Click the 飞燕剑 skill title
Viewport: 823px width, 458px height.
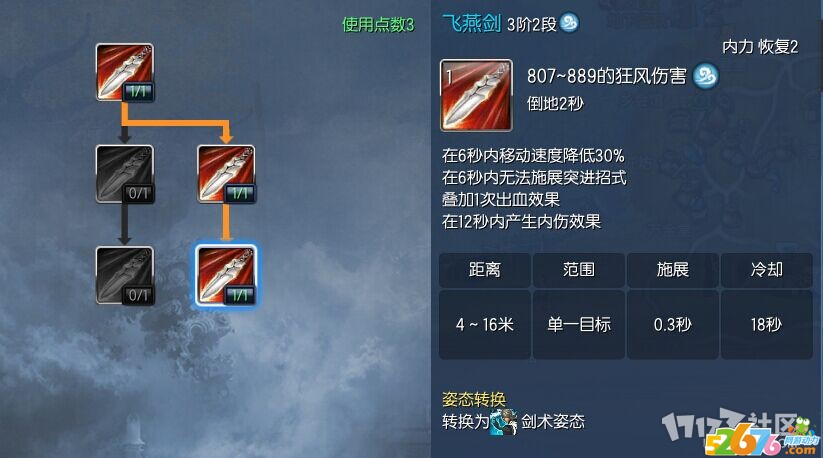[x=471, y=23]
